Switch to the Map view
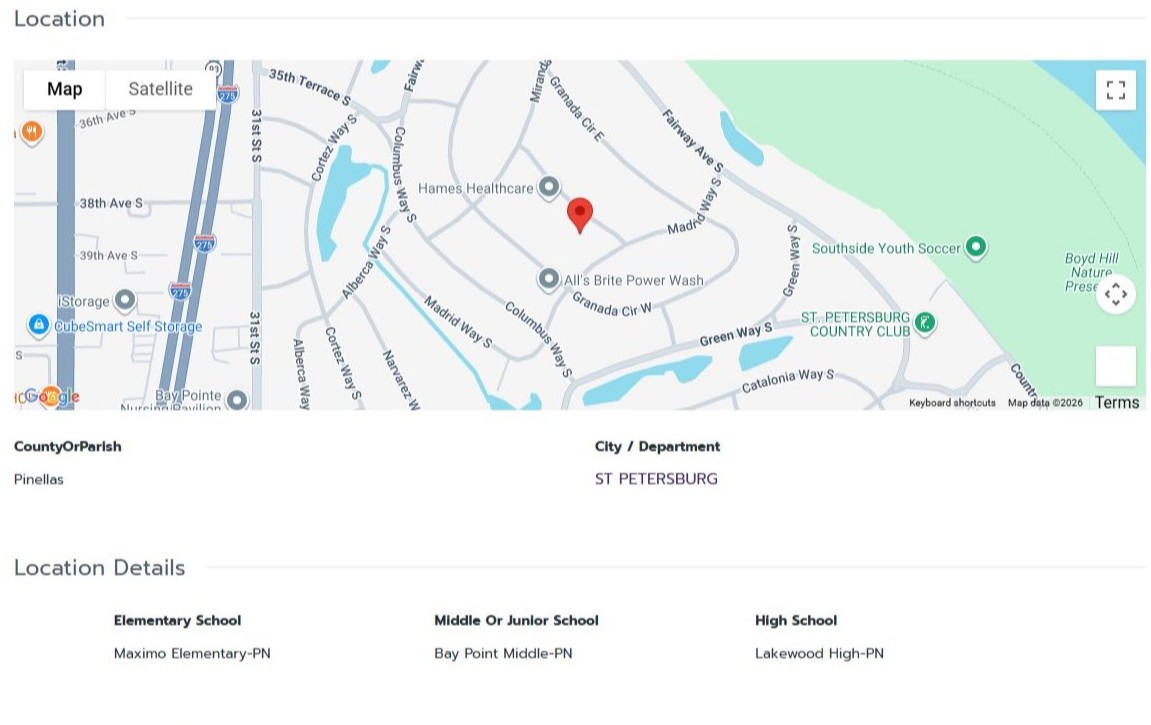Image resolution: width=1151 pixels, height=725 pixels. [65, 89]
